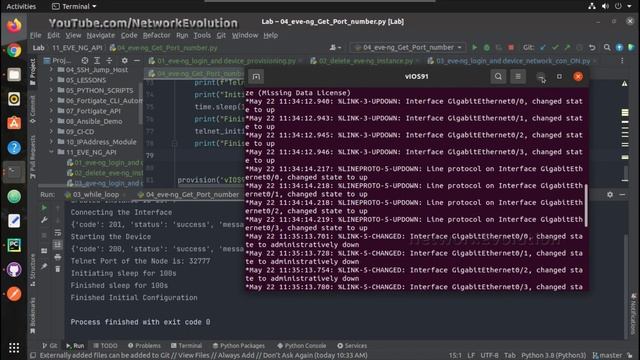Image resolution: width=640 pixels, height=360 pixels.
Task: Open the Services tool window
Action: pos(352,346)
